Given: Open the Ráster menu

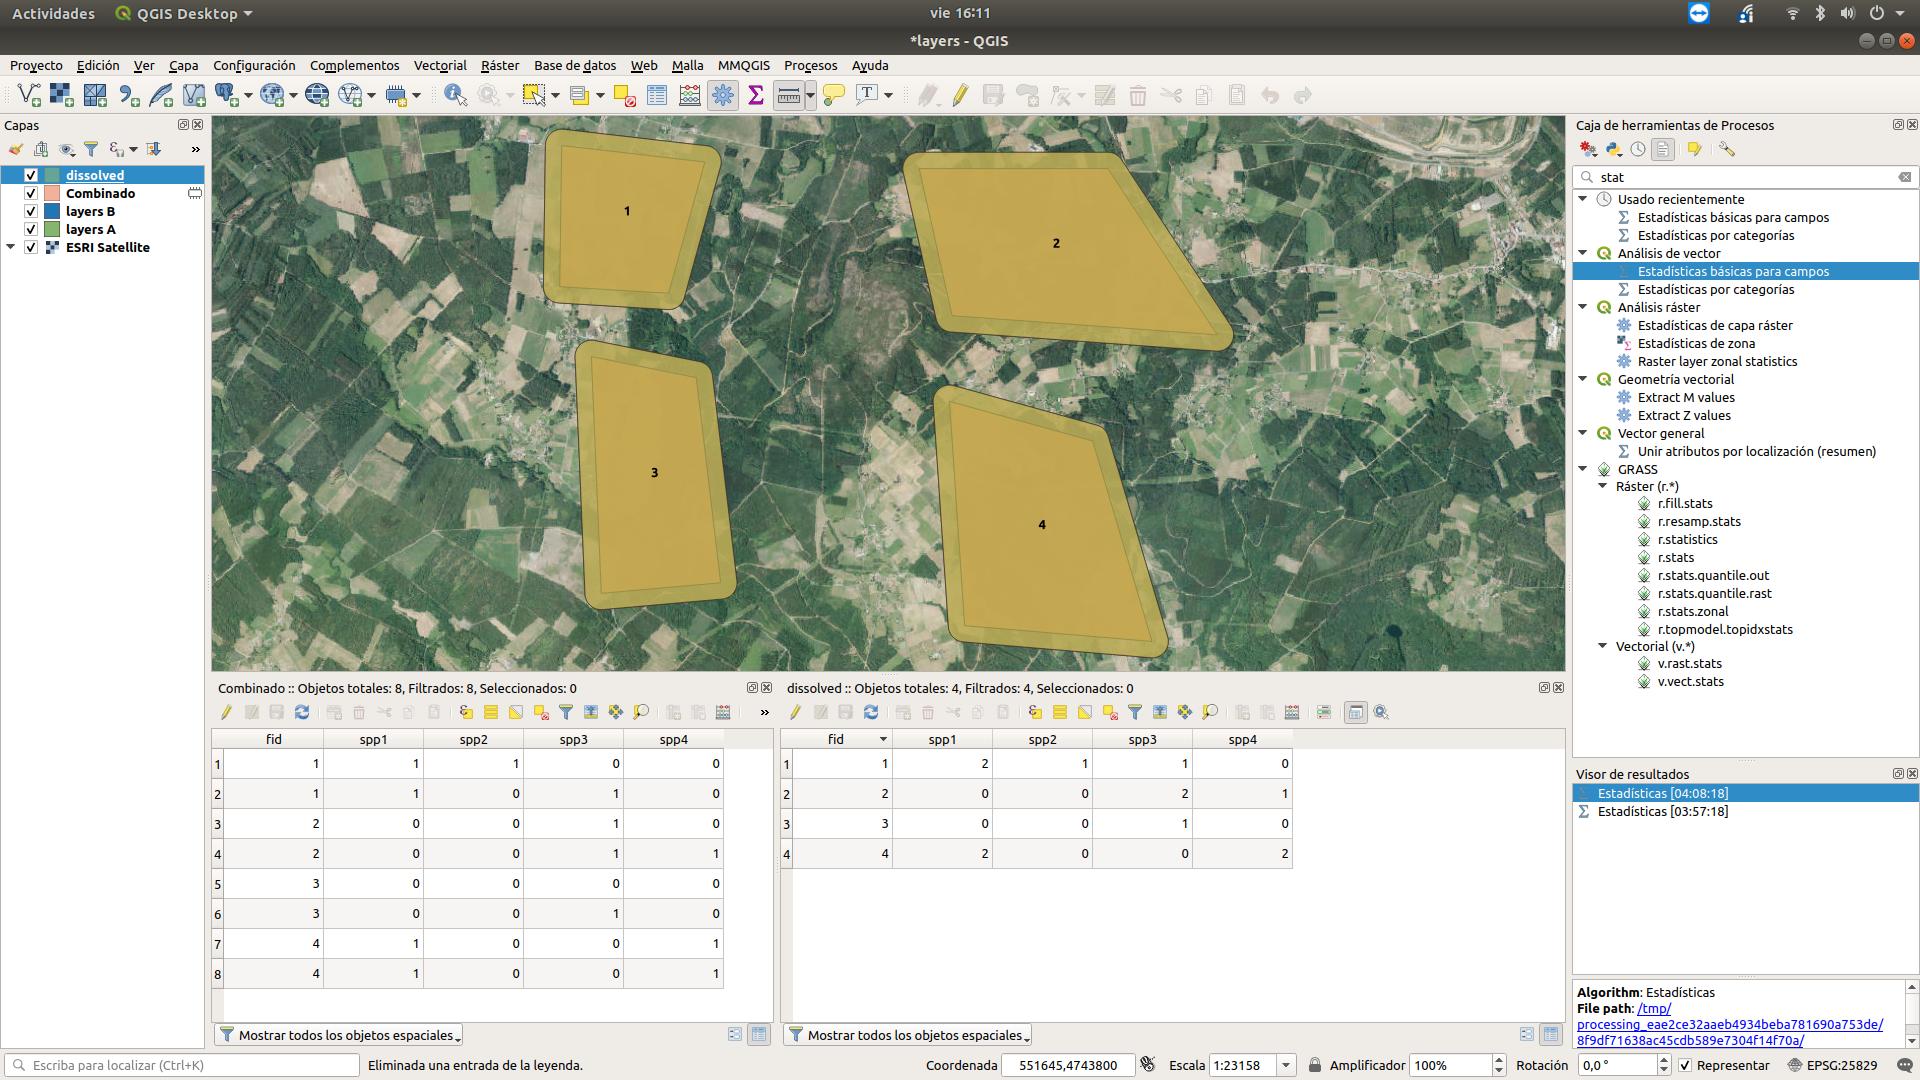Looking at the screenshot, I should coord(500,65).
